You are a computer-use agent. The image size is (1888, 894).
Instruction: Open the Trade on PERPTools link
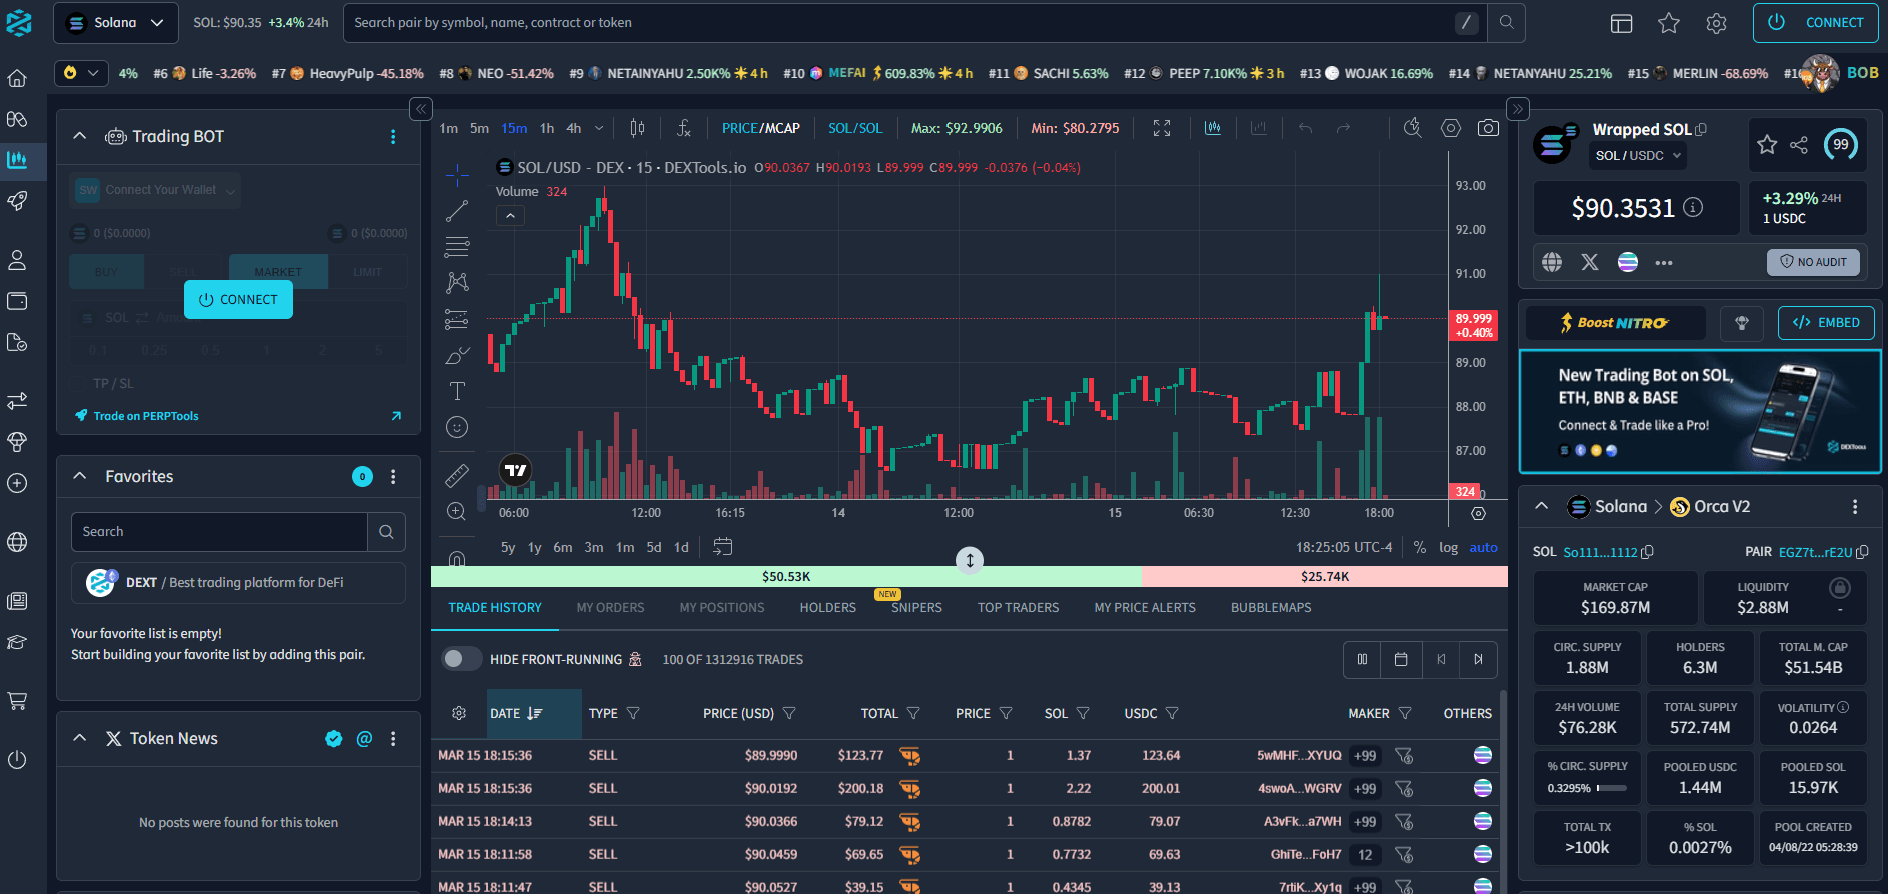pos(146,416)
